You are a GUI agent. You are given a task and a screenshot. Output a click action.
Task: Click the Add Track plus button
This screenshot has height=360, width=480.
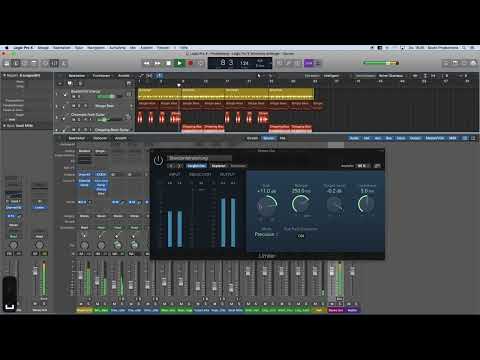pyautogui.click(x=60, y=83)
